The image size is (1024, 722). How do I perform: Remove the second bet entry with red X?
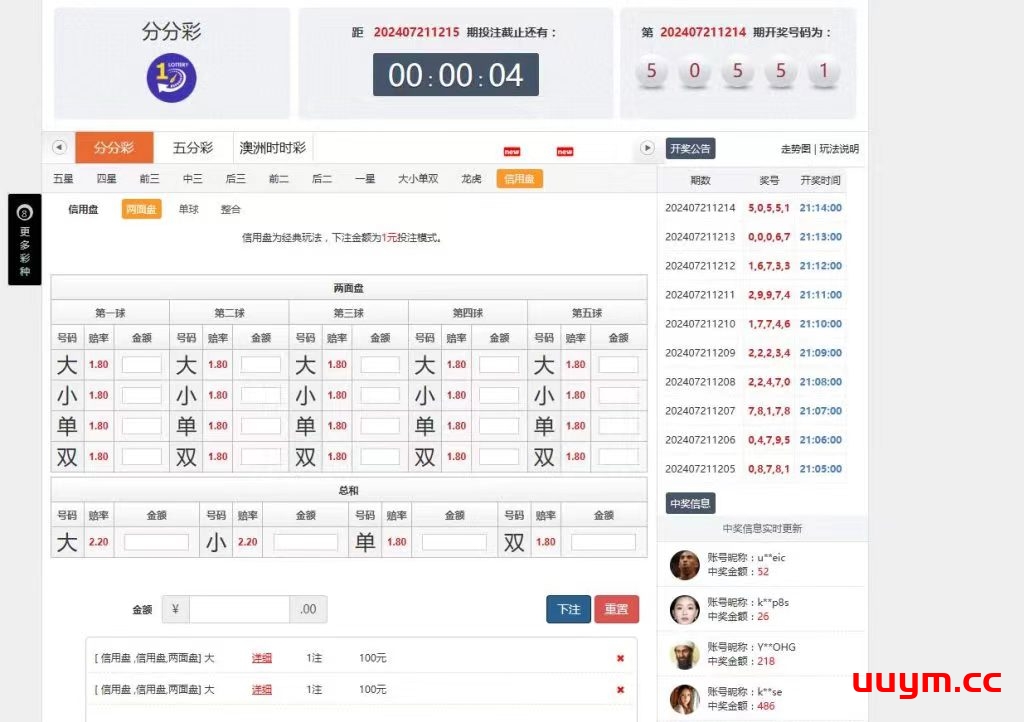click(x=620, y=689)
